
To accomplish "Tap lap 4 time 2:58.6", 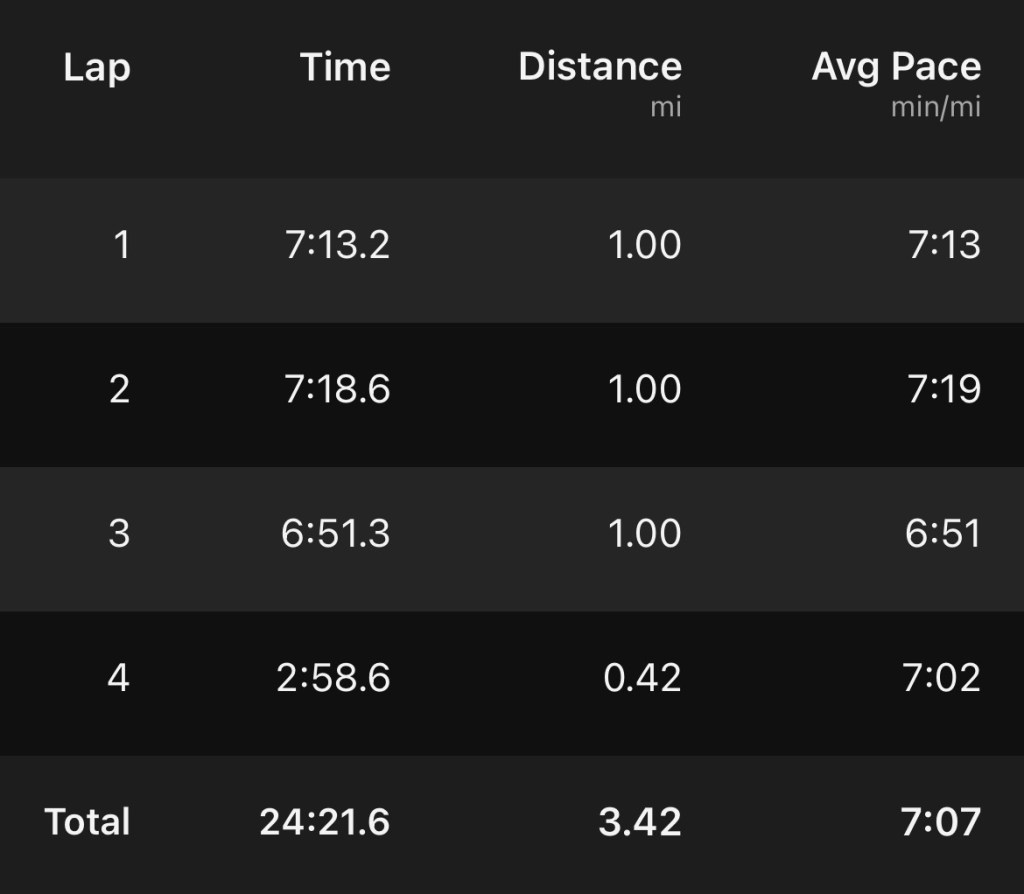I will [333, 678].
